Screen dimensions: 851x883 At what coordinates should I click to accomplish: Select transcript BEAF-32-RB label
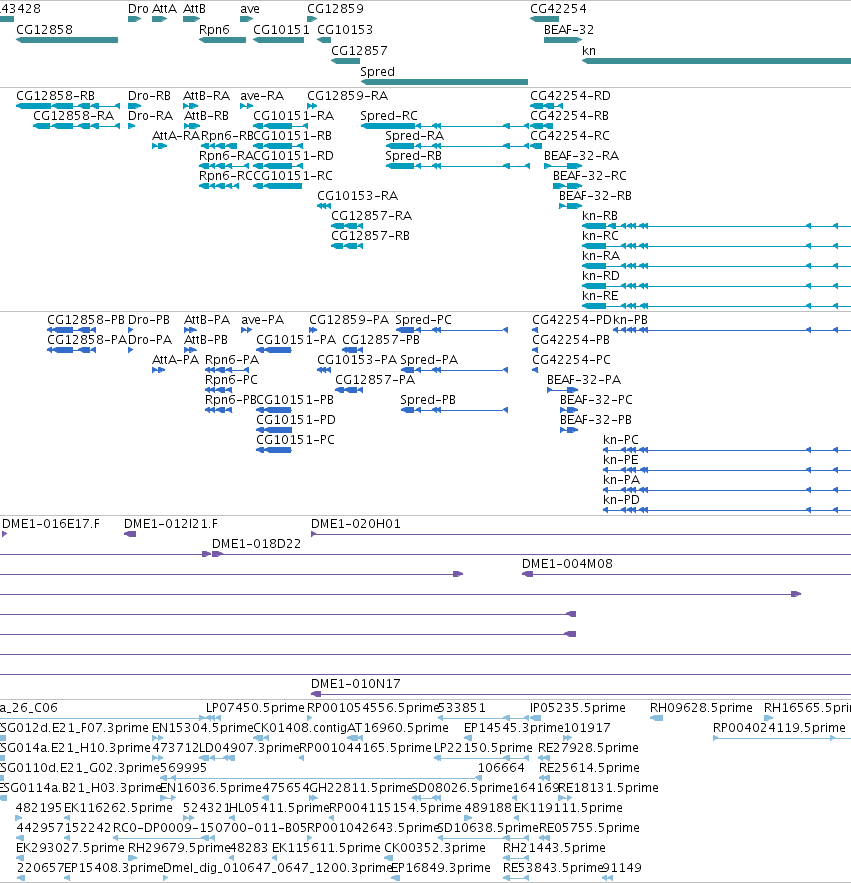point(595,196)
